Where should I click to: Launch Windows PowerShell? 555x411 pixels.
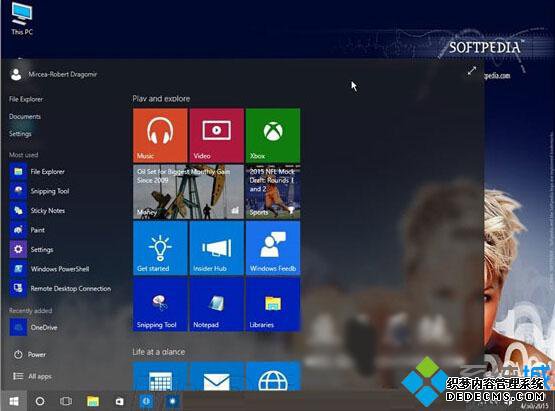click(x=50, y=269)
